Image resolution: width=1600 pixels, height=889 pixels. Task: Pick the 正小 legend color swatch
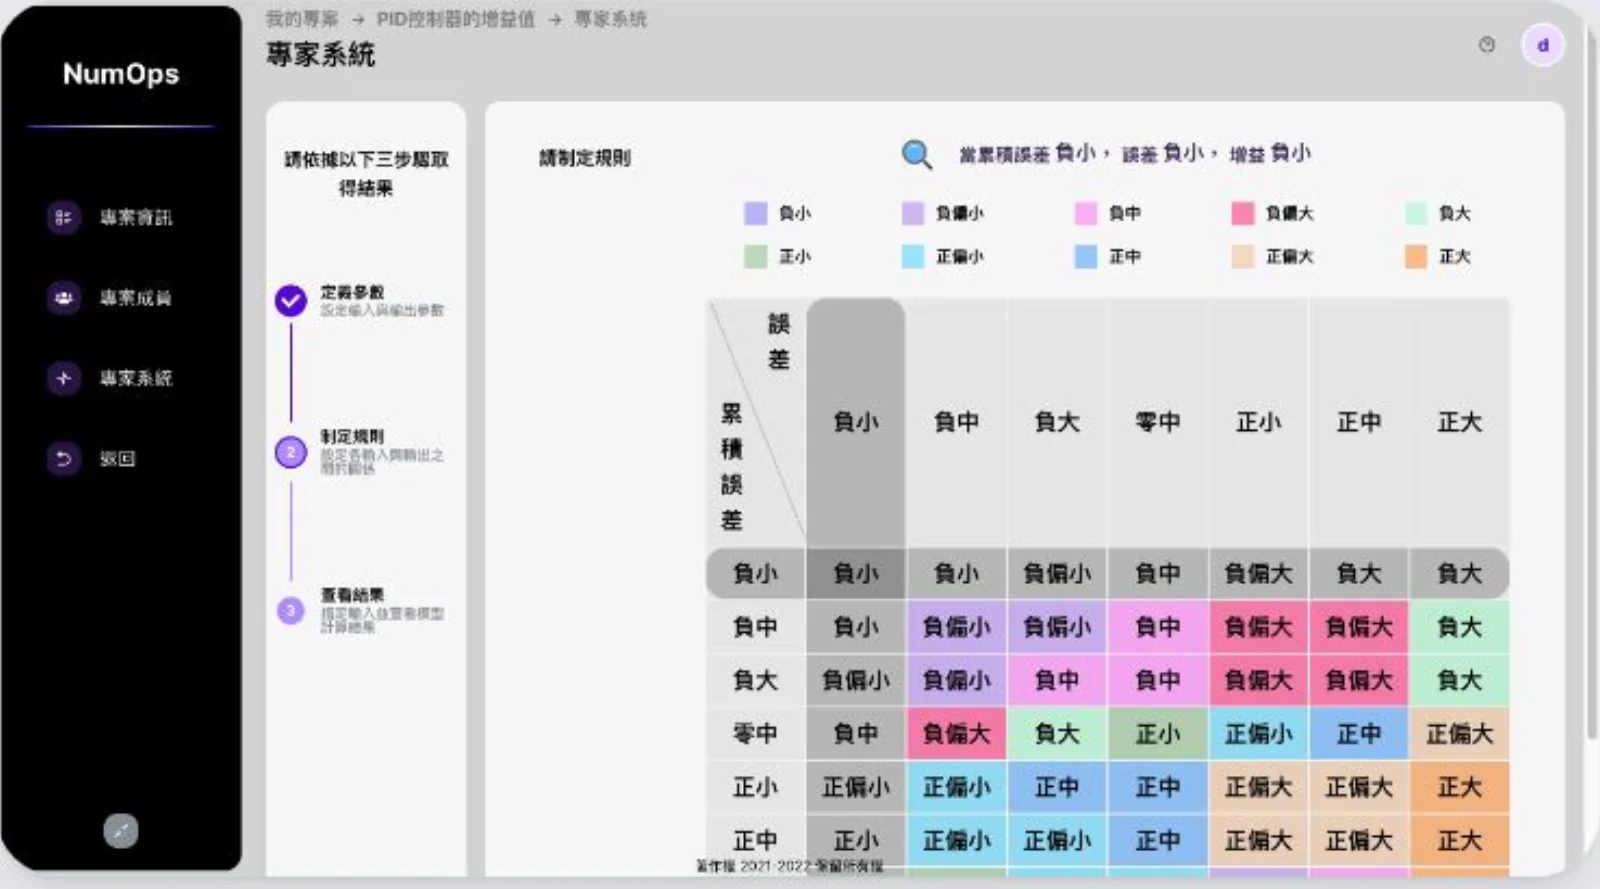pyautogui.click(x=756, y=257)
